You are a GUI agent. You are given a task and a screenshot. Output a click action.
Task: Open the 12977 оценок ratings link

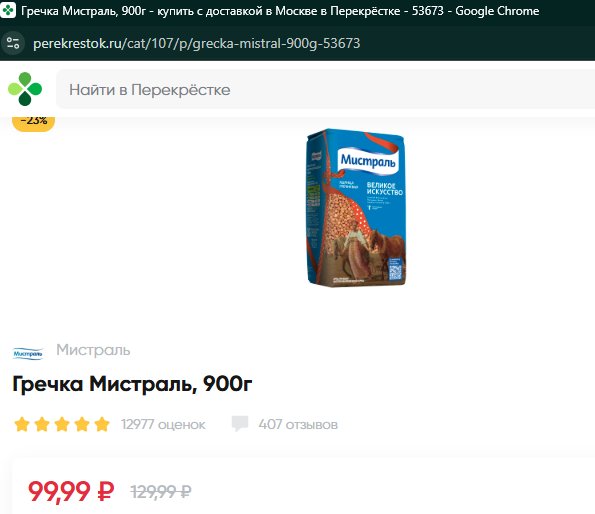163,424
